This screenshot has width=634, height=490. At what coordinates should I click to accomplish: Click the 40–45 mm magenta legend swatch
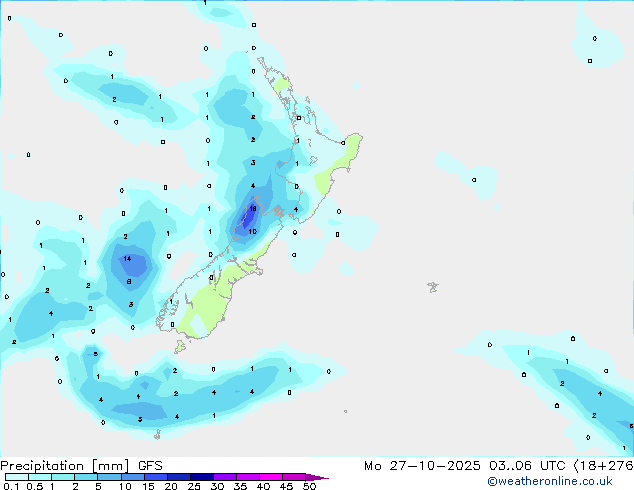pyautogui.click(x=271, y=477)
